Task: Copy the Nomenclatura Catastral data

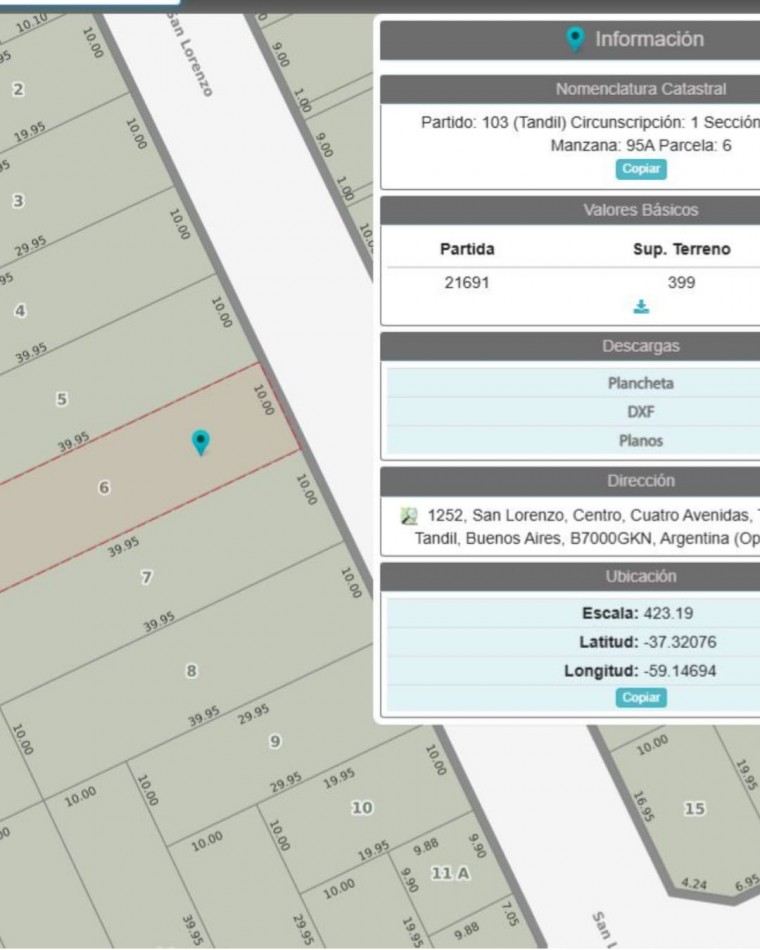Action: point(641,169)
